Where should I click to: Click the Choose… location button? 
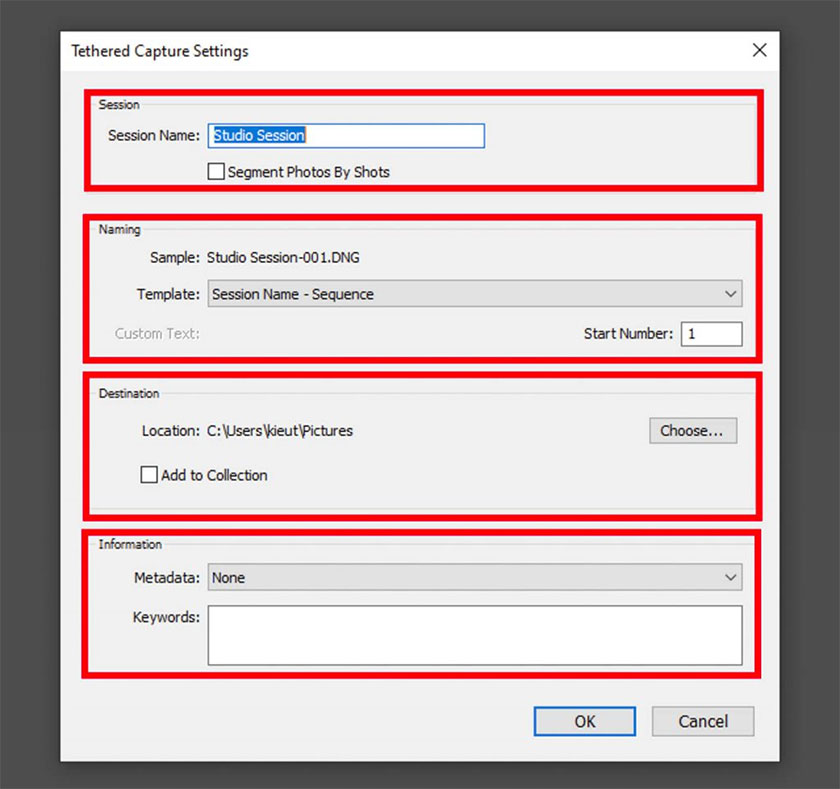click(693, 431)
